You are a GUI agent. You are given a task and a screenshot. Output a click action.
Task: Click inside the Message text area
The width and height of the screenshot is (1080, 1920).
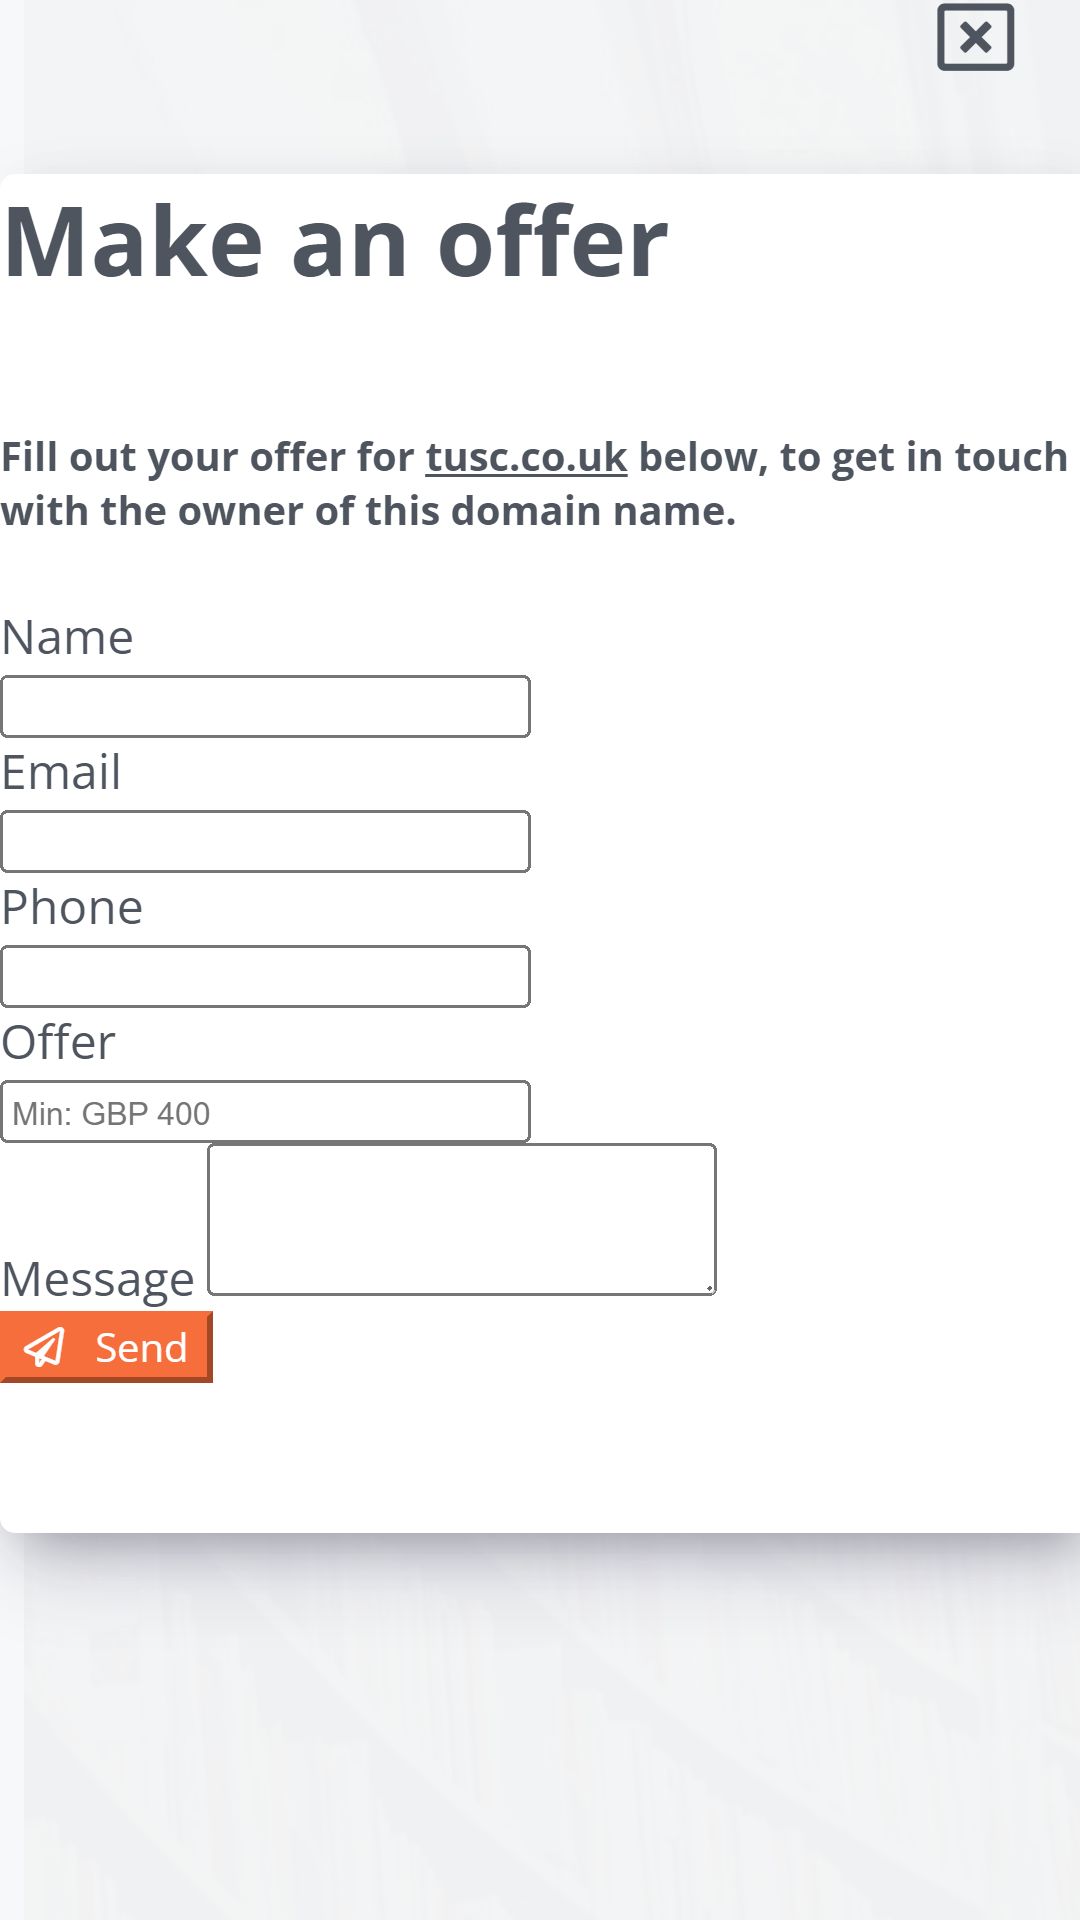click(462, 1219)
